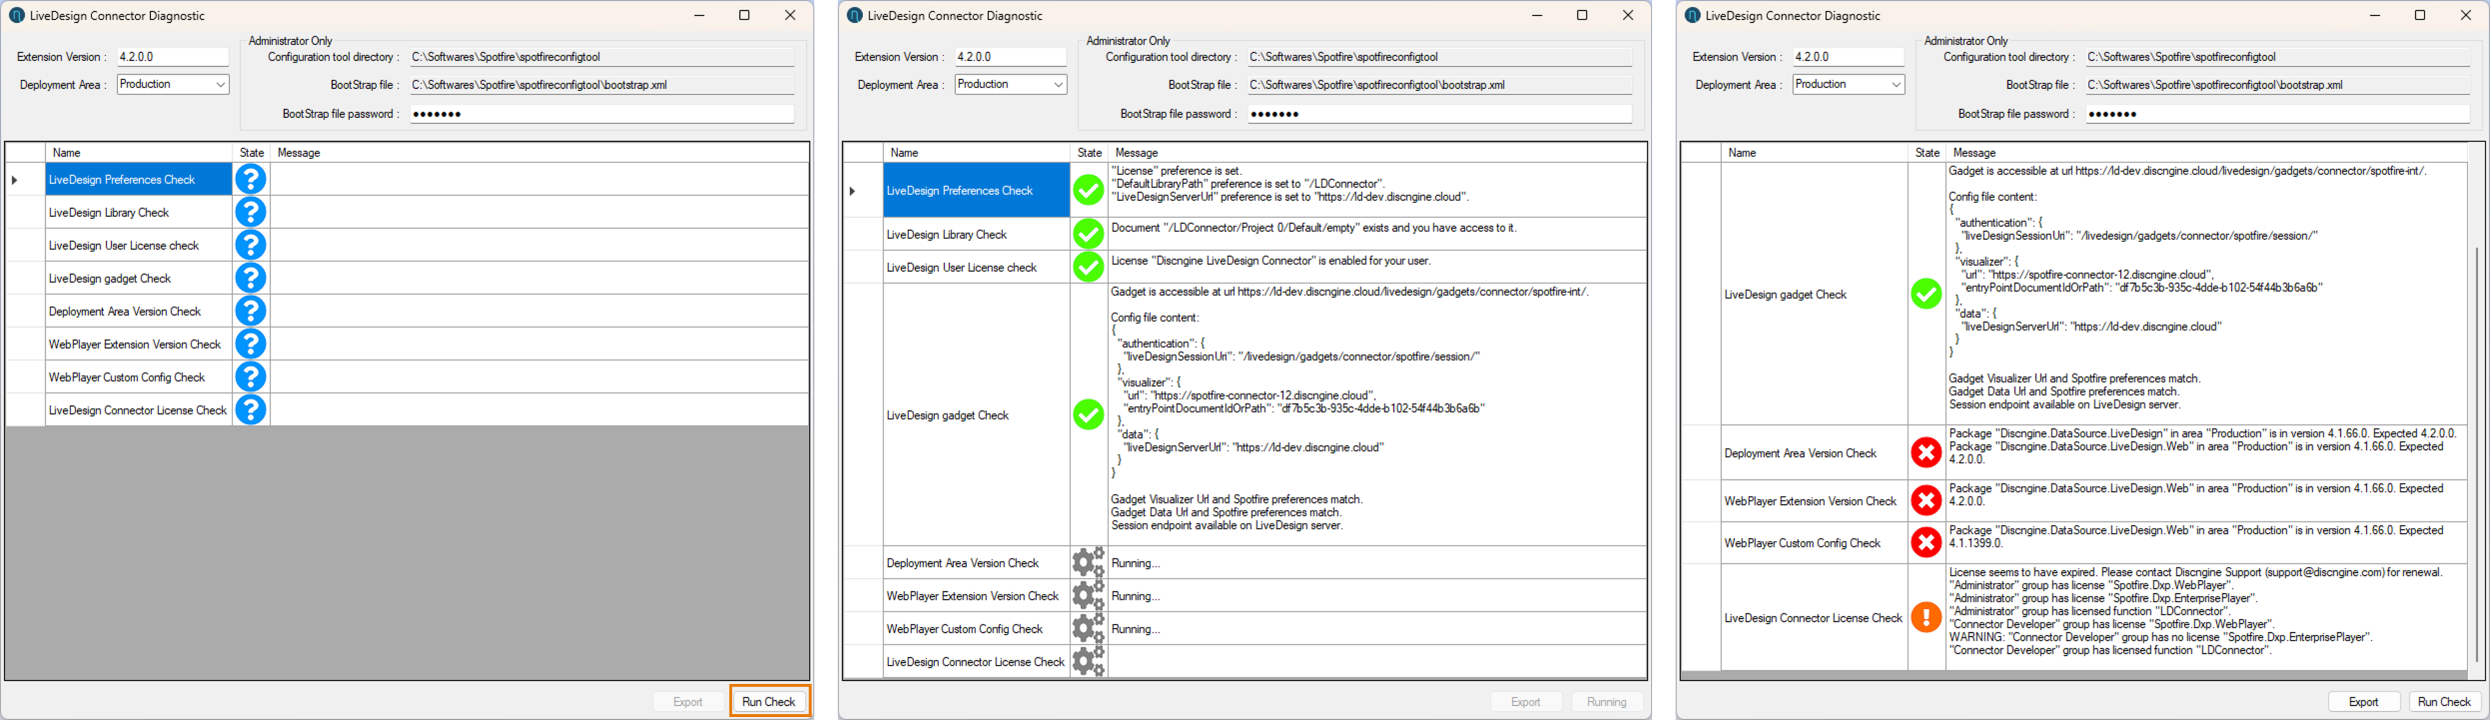Click disabled Export button in left window

[688, 702]
